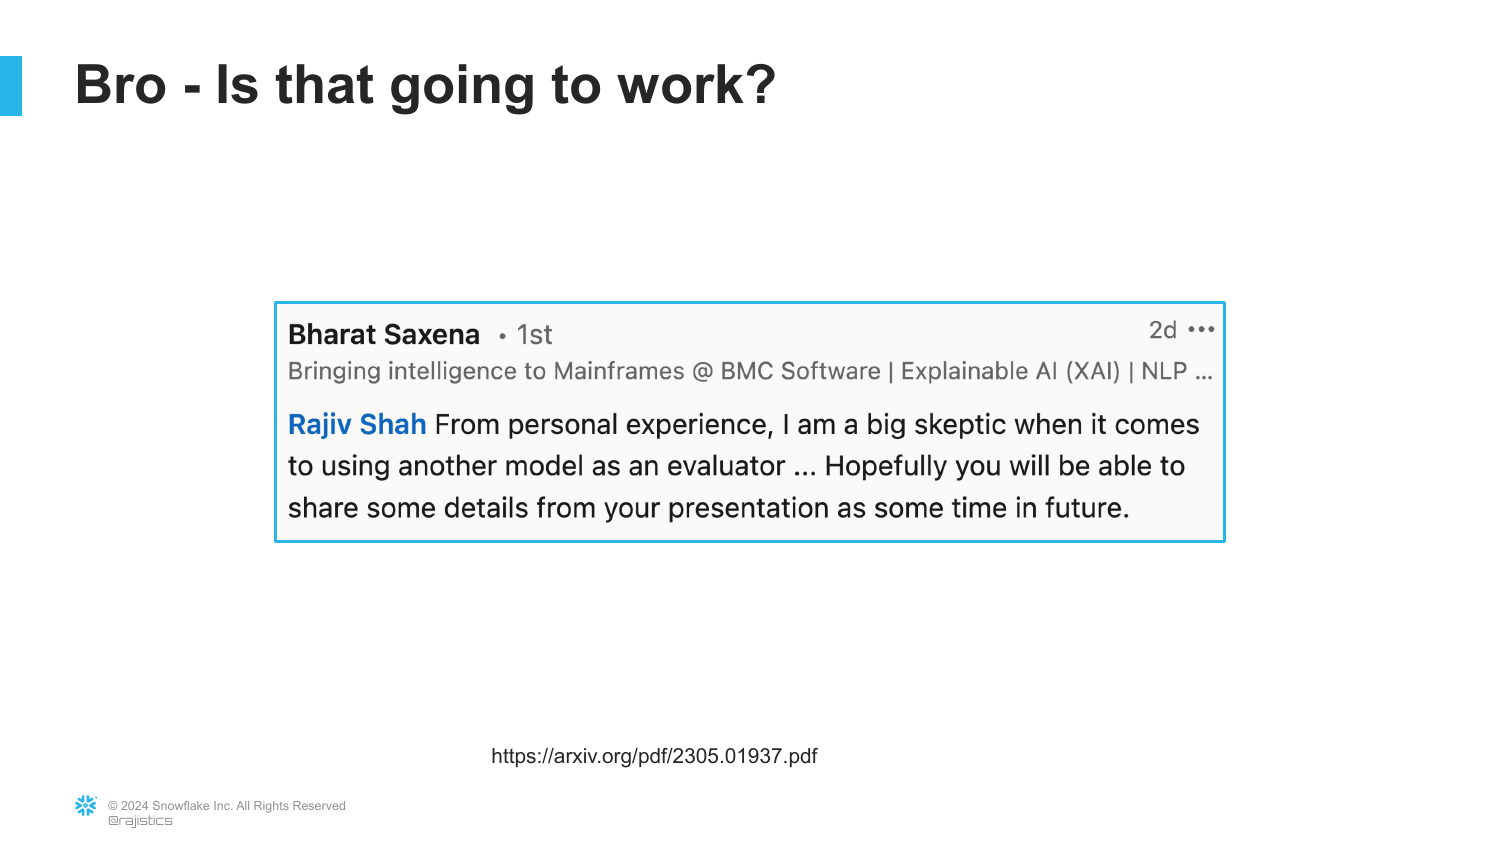This screenshot has height=844, width=1500.
Task: Click the "NLP" text in the headline
Action: click(x=1164, y=371)
